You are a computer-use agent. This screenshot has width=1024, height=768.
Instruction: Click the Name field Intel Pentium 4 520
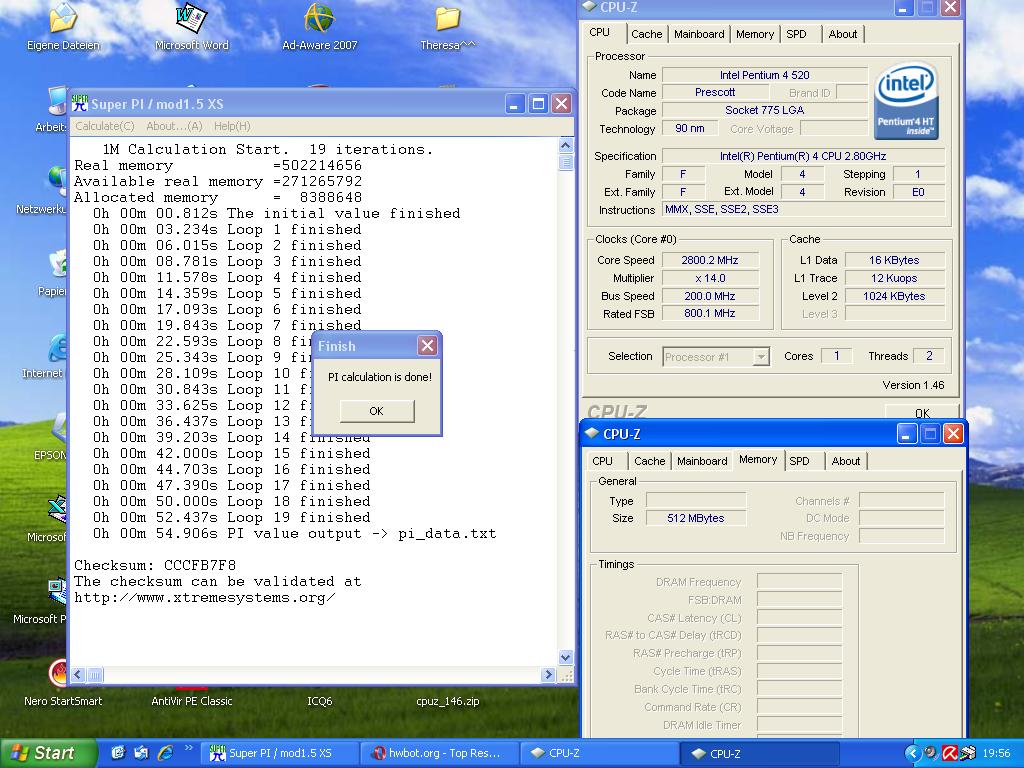764,75
